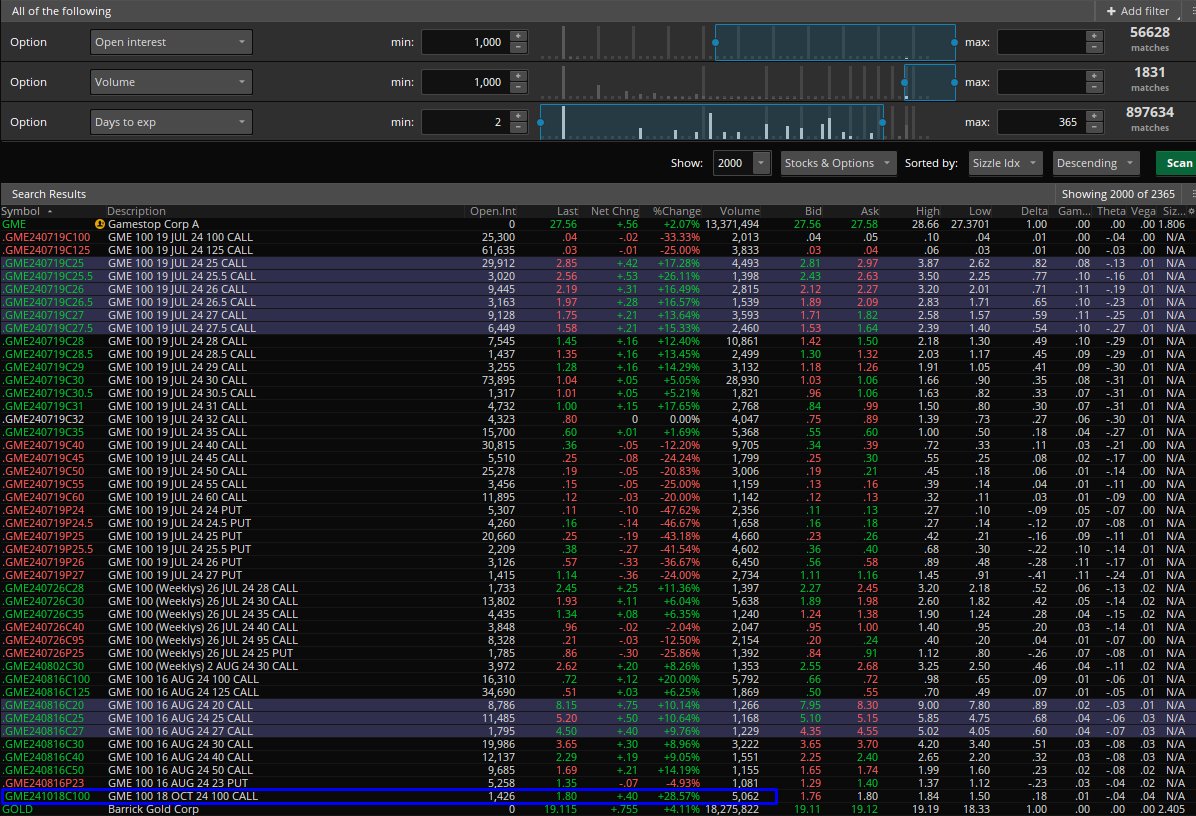
Task: Sort by the Volume column header
Action: coord(739,211)
